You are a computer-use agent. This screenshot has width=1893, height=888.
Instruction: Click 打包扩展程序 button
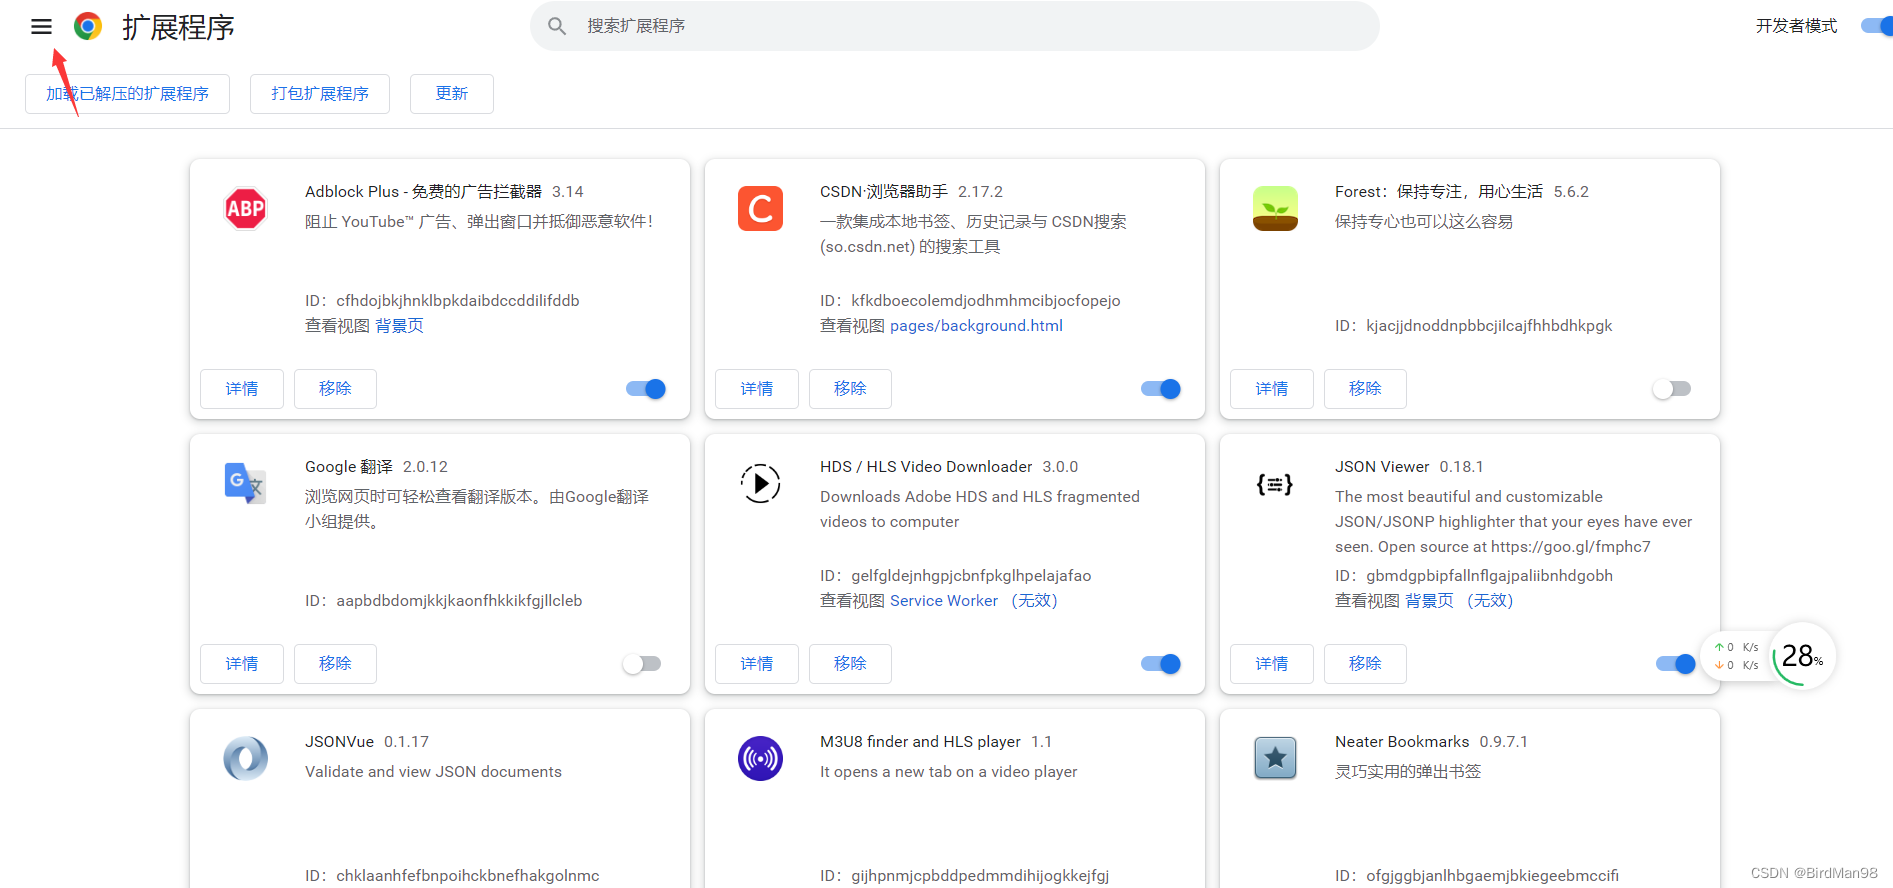tap(320, 94)
